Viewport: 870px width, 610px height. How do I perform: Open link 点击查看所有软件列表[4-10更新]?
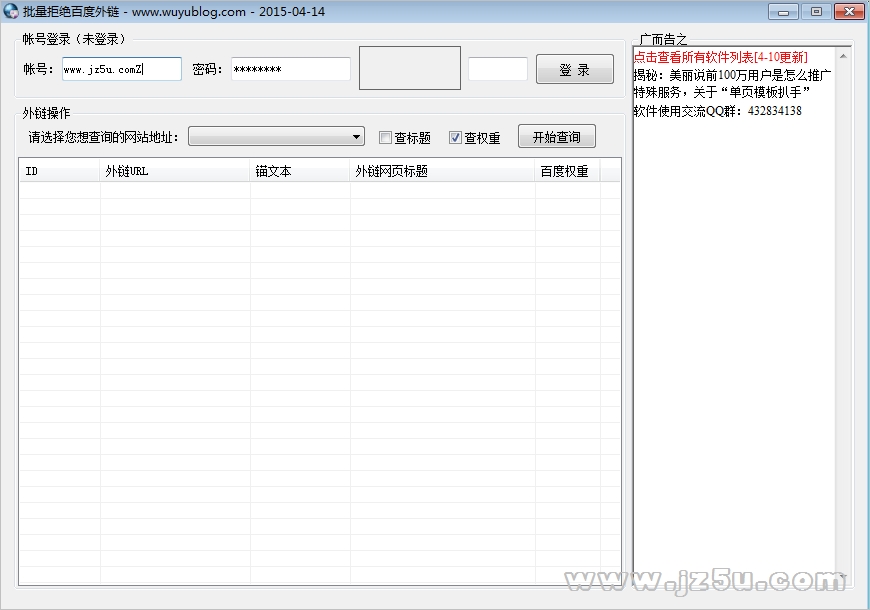(x=720, y=57)
